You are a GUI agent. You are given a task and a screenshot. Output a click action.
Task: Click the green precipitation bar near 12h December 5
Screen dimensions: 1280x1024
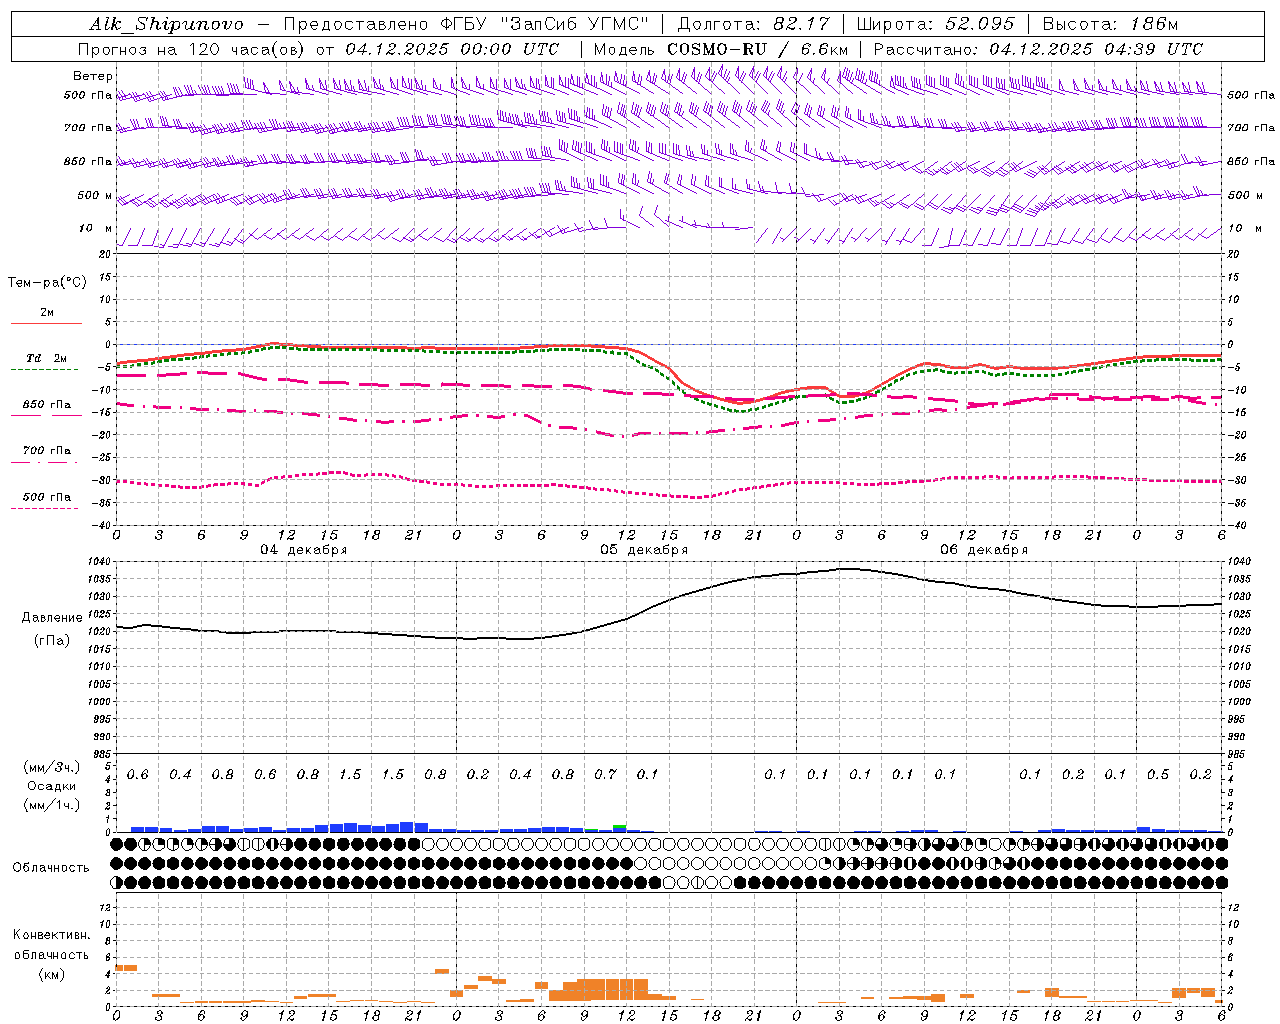(x=620, y=827)
